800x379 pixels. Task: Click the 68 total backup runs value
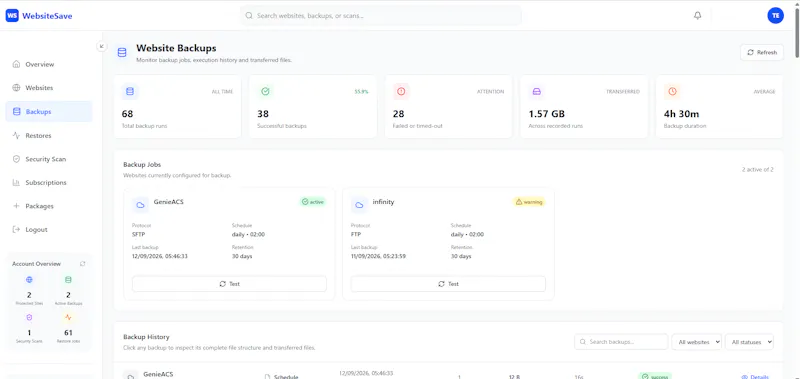(x=128, y=114)
